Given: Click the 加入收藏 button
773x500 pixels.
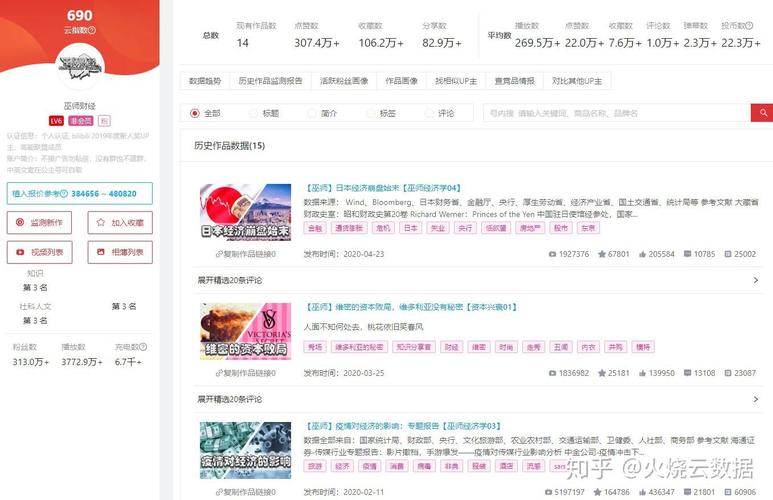Looking at the screenshot, I should click(120, 222).
